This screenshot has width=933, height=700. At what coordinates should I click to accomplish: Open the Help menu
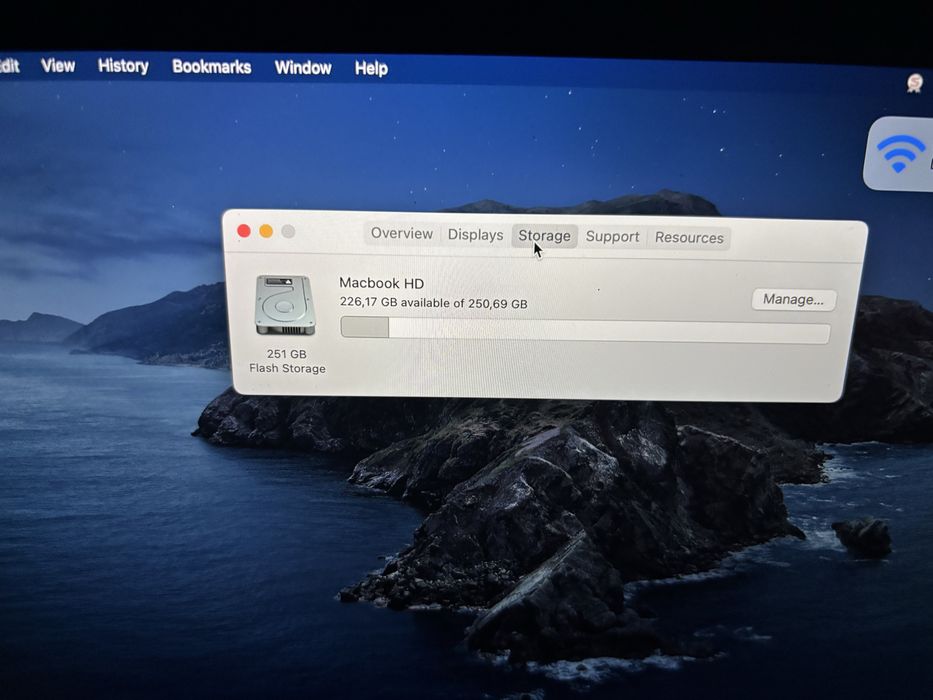click(x=371, y=68)
